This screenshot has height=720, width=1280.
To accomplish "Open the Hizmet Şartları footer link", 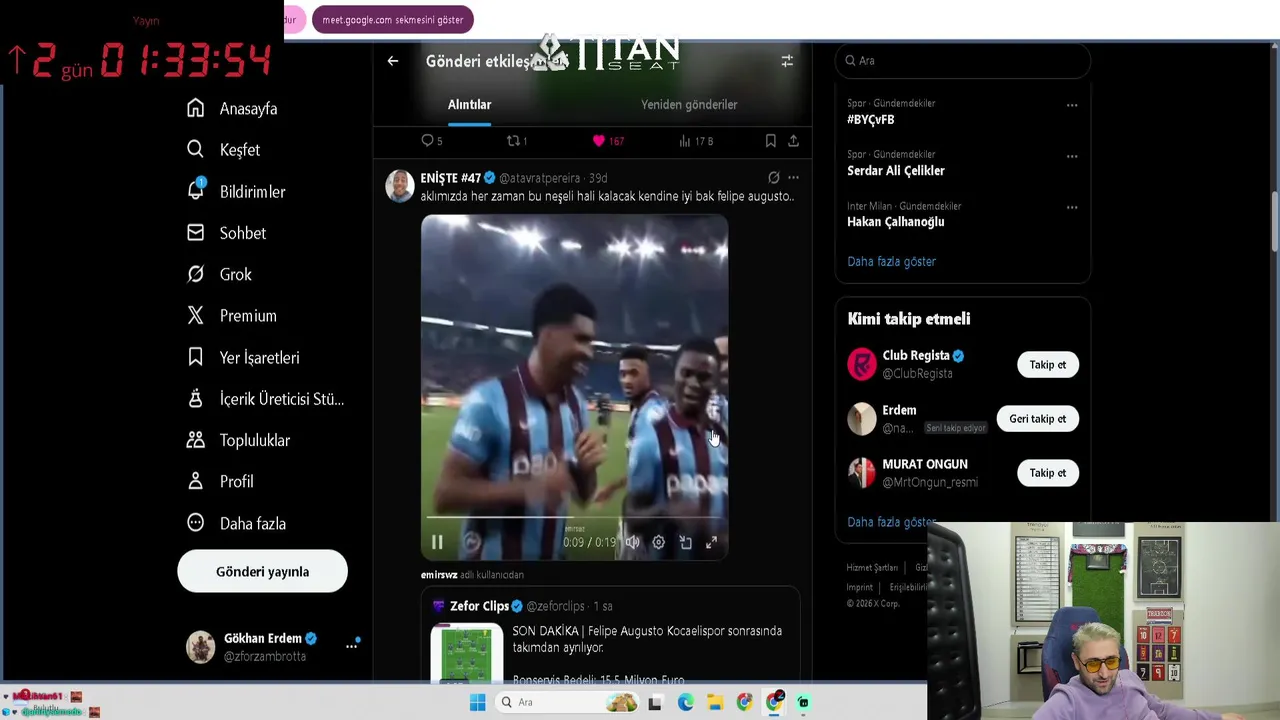I will tap(872, 568).
